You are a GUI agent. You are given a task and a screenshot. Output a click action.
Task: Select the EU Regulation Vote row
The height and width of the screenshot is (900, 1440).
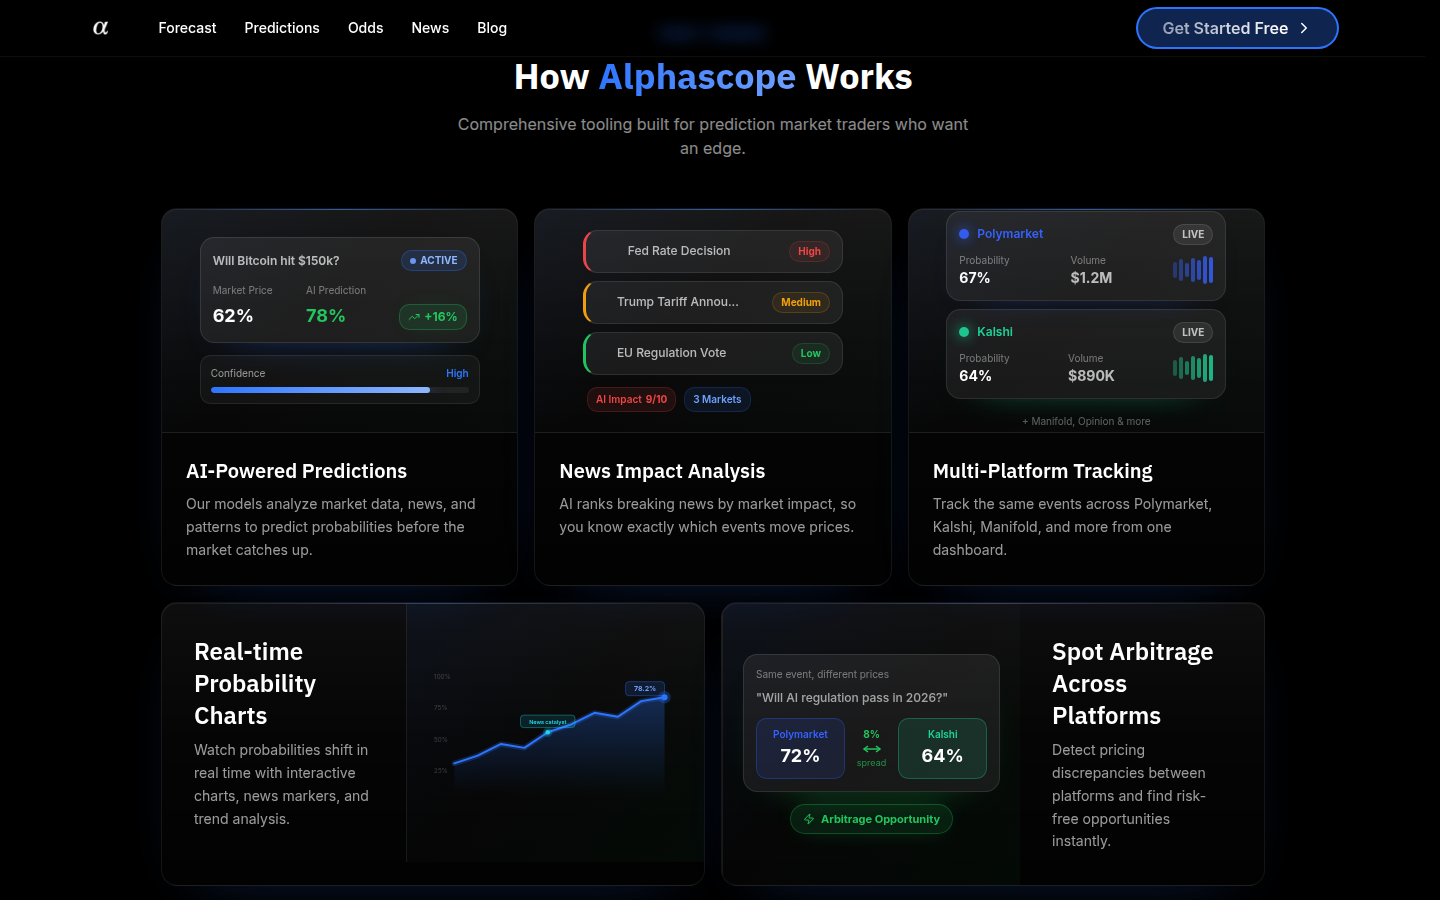pyautogui.click(x=713, y=353)
